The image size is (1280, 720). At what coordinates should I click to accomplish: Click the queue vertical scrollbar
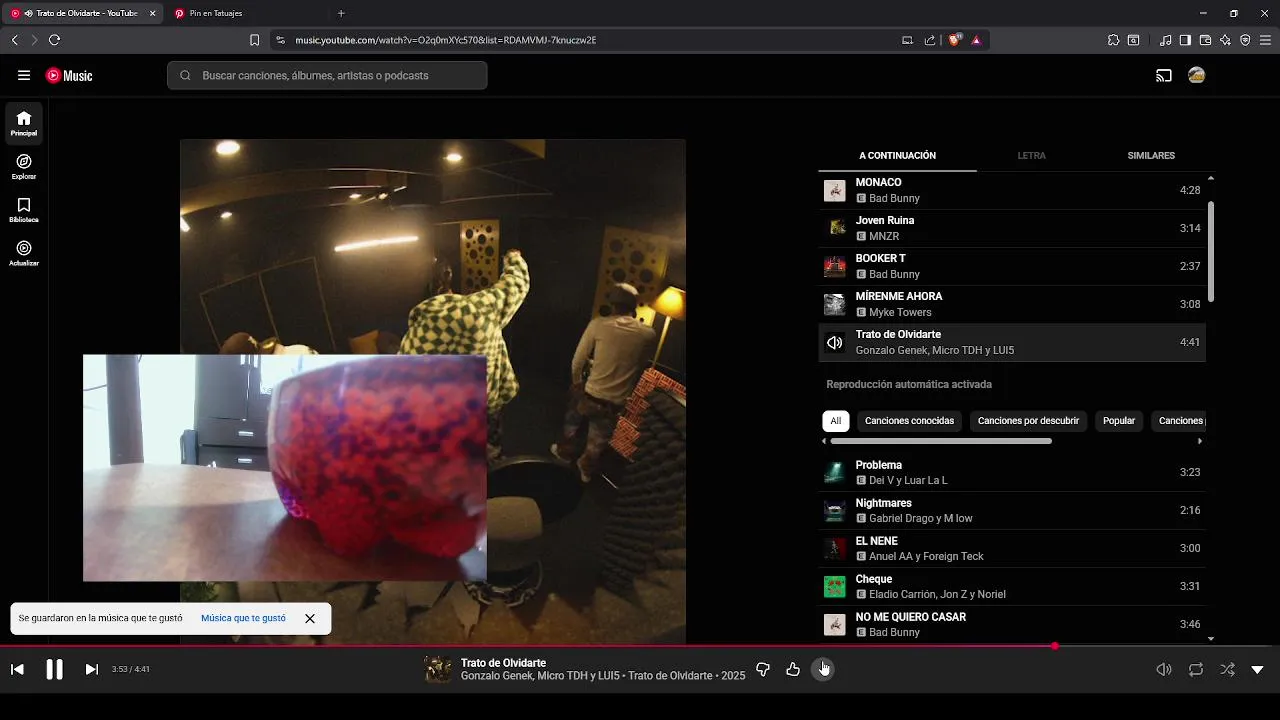point(1211,250)
